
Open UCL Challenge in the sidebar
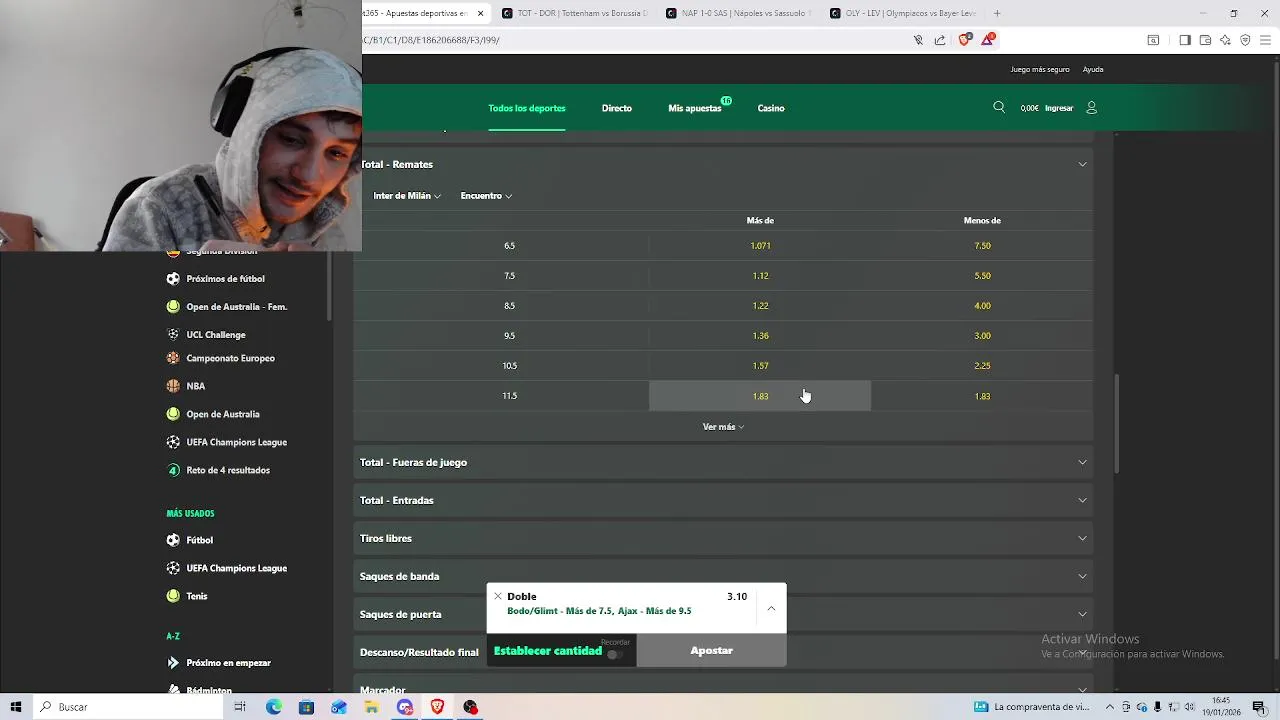[x=216, y=335]
